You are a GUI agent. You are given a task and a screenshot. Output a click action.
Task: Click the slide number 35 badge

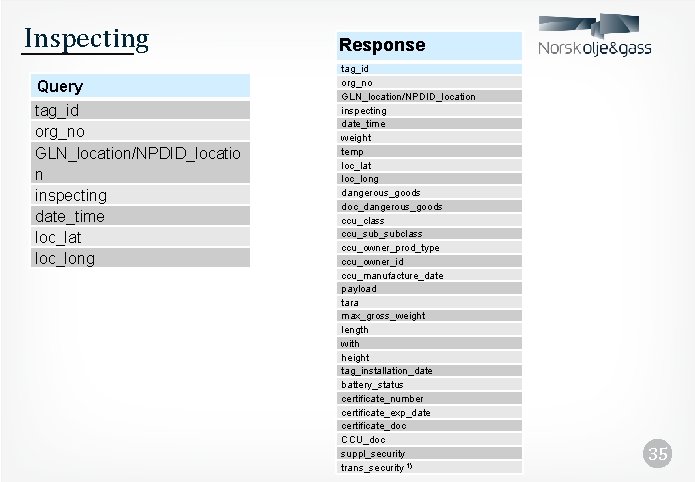657,453
